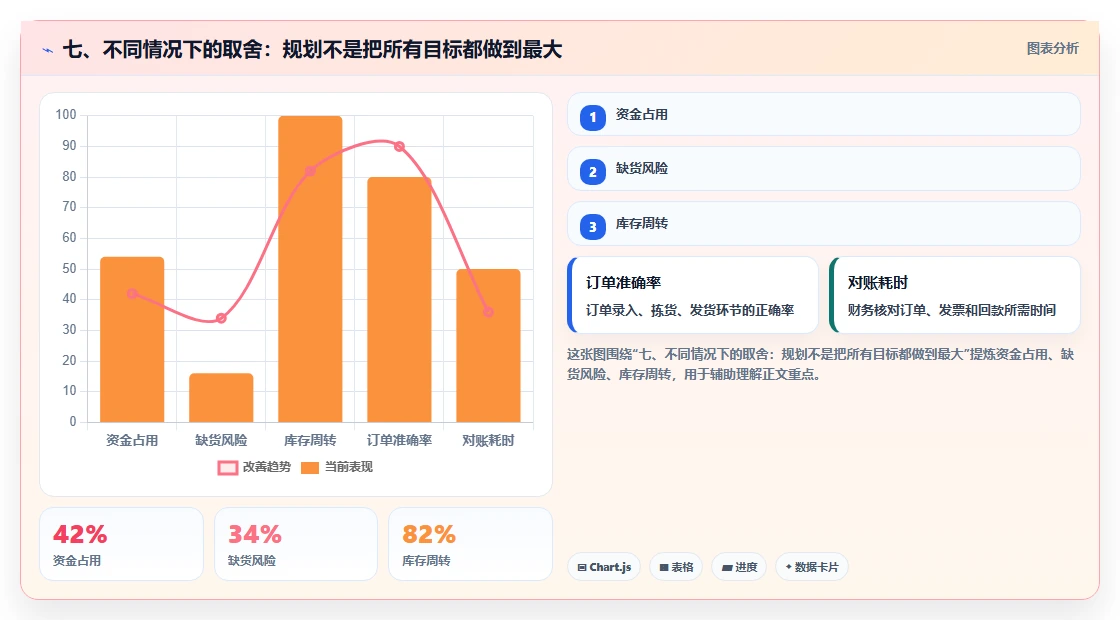The height and width of the screenshot is (620, 1120).
Task: Click the blue lightning icon beside the title
Action: tap(48, 50)
